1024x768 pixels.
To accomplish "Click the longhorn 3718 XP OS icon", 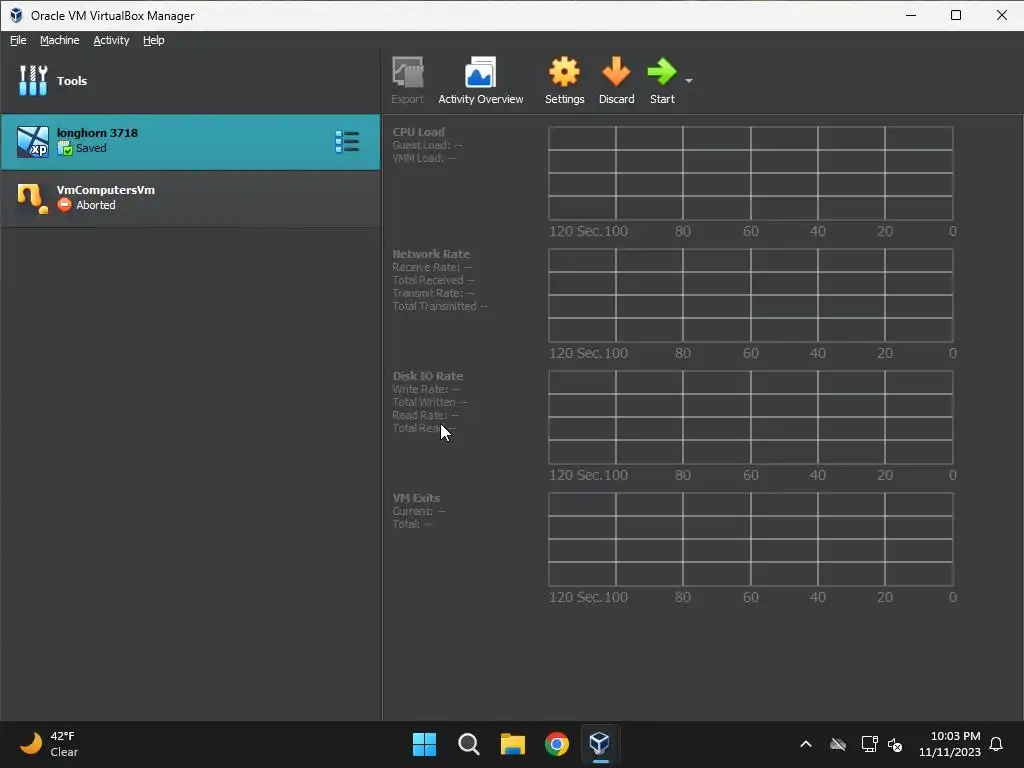I will pyautogui.click(x=32, y=142).
